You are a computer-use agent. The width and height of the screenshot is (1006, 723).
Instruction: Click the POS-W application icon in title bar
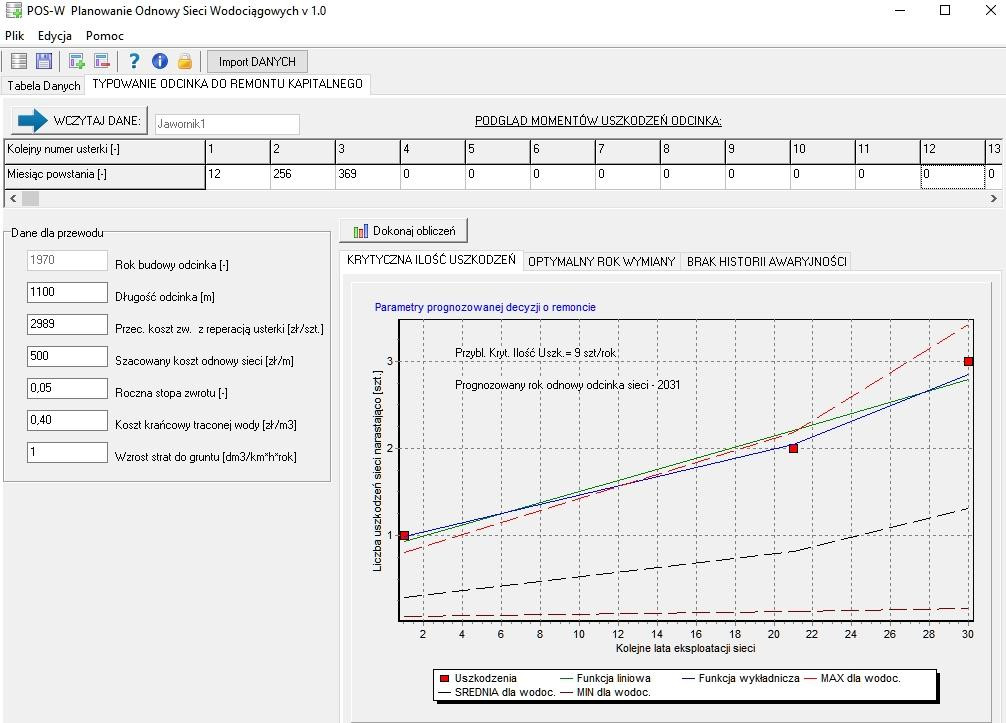tap(13, 10)
